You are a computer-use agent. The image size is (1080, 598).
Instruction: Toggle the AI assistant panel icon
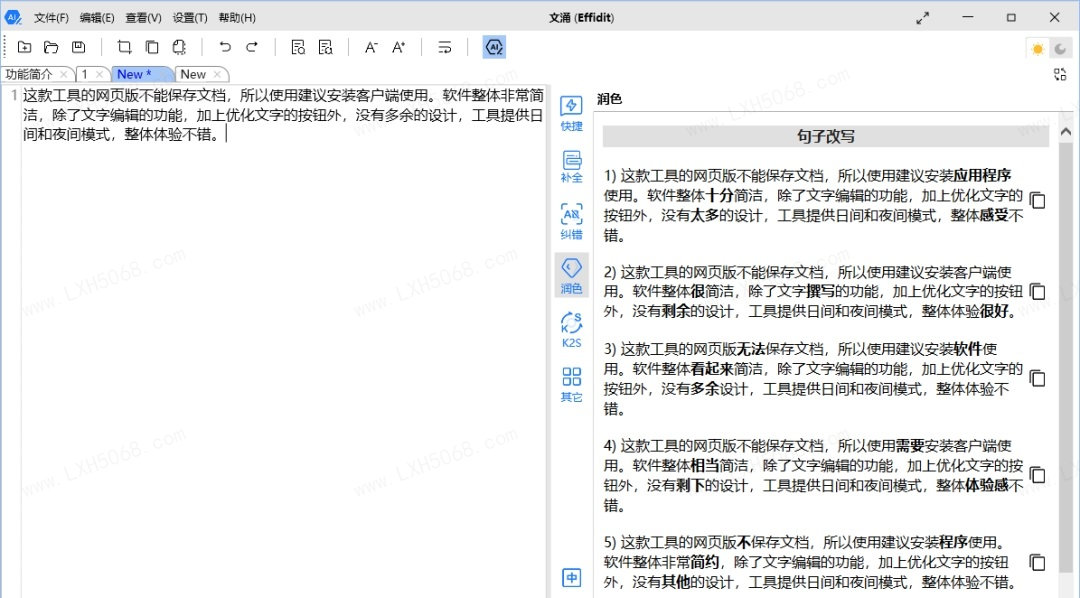click(494, 47)
